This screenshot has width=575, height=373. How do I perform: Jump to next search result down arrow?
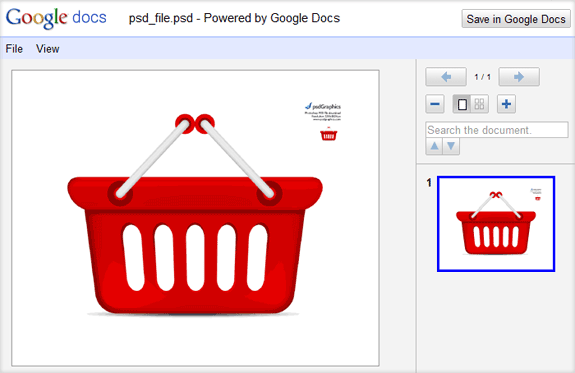coord(451,146)
